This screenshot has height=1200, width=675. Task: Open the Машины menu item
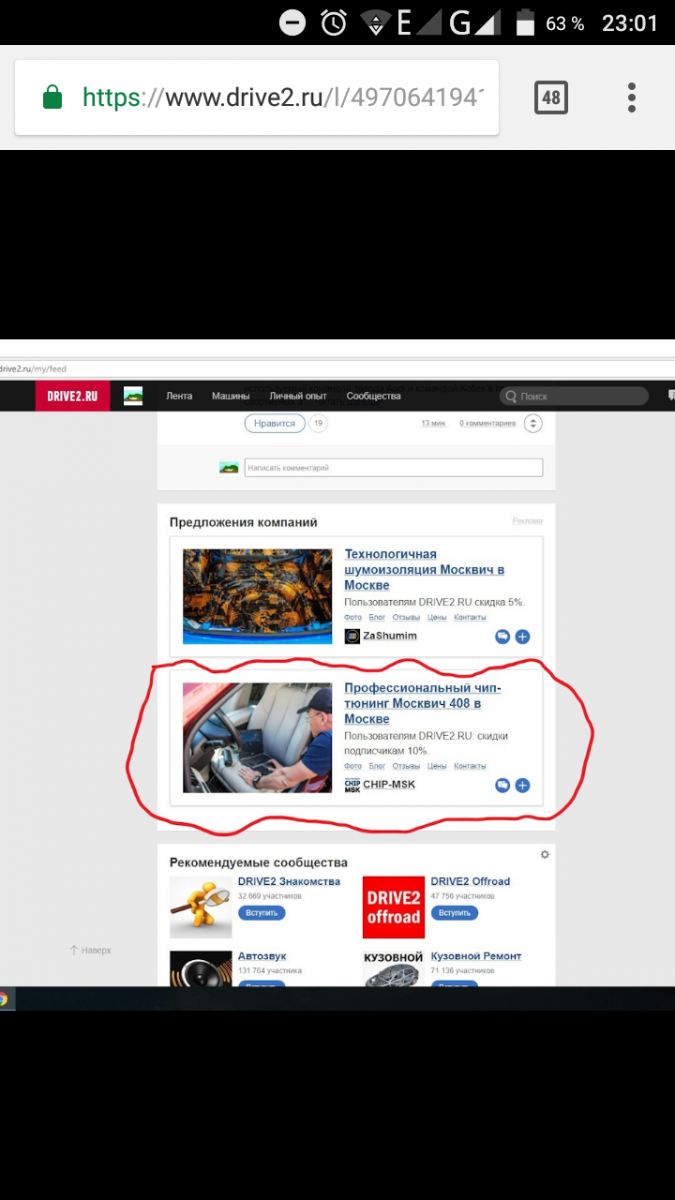pos(231,396)
